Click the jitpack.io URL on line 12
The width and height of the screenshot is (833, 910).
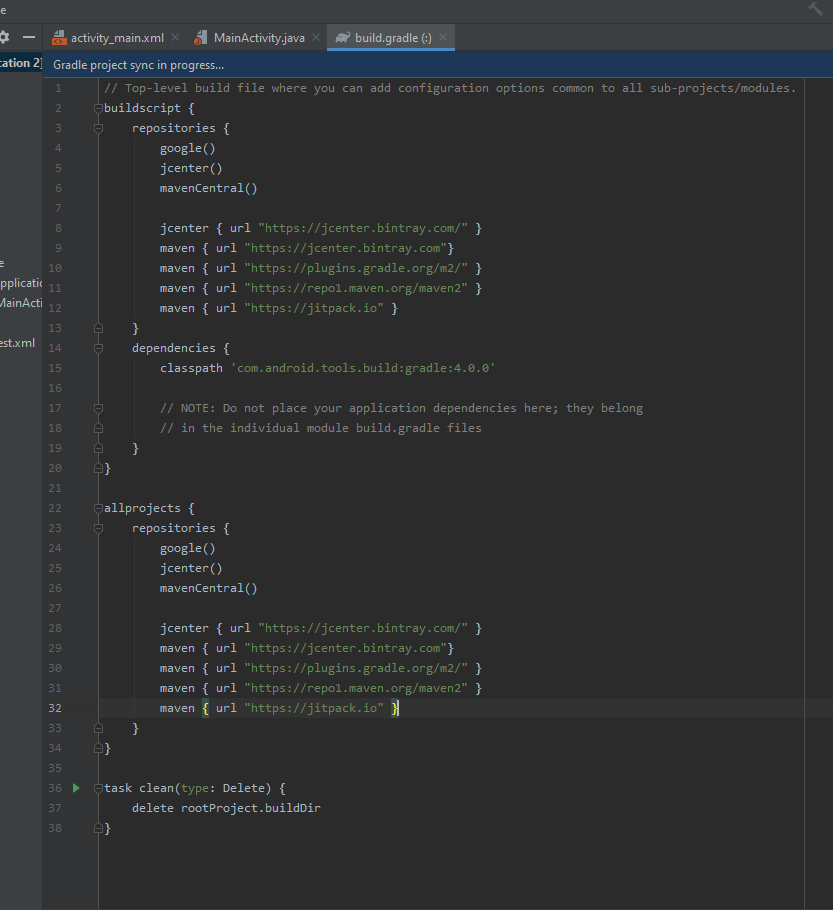pyautogui.click(x=314, y=308)
